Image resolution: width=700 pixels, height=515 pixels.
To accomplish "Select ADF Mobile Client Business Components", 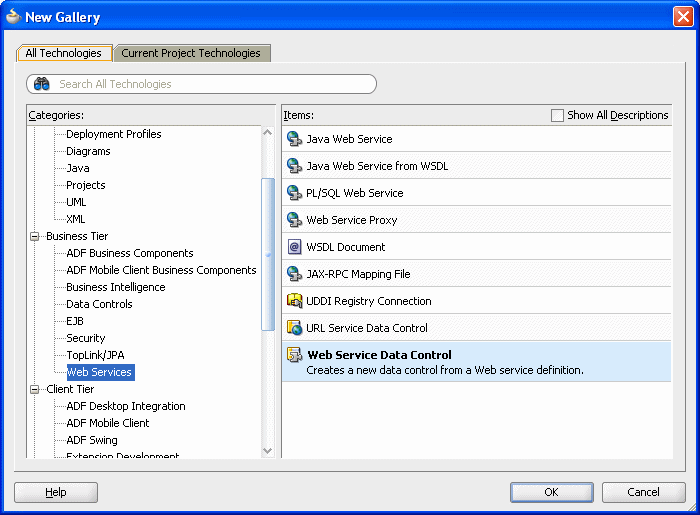I will (161, 270).
